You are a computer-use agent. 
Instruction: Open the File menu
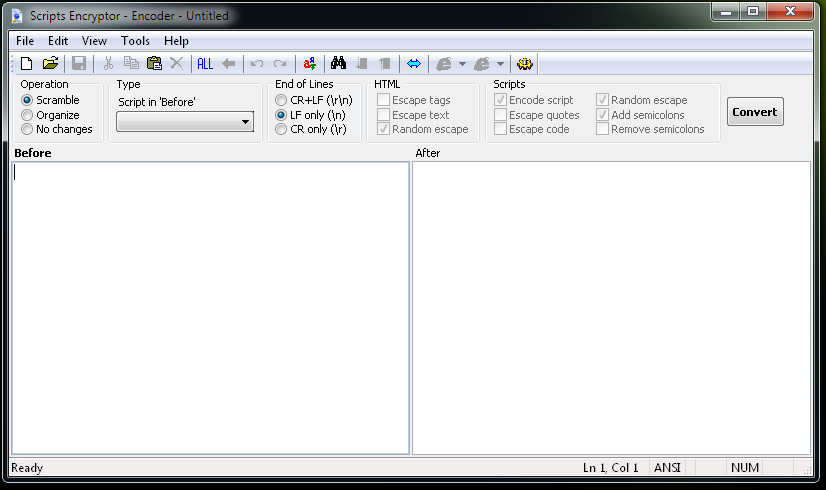(25, 41)
